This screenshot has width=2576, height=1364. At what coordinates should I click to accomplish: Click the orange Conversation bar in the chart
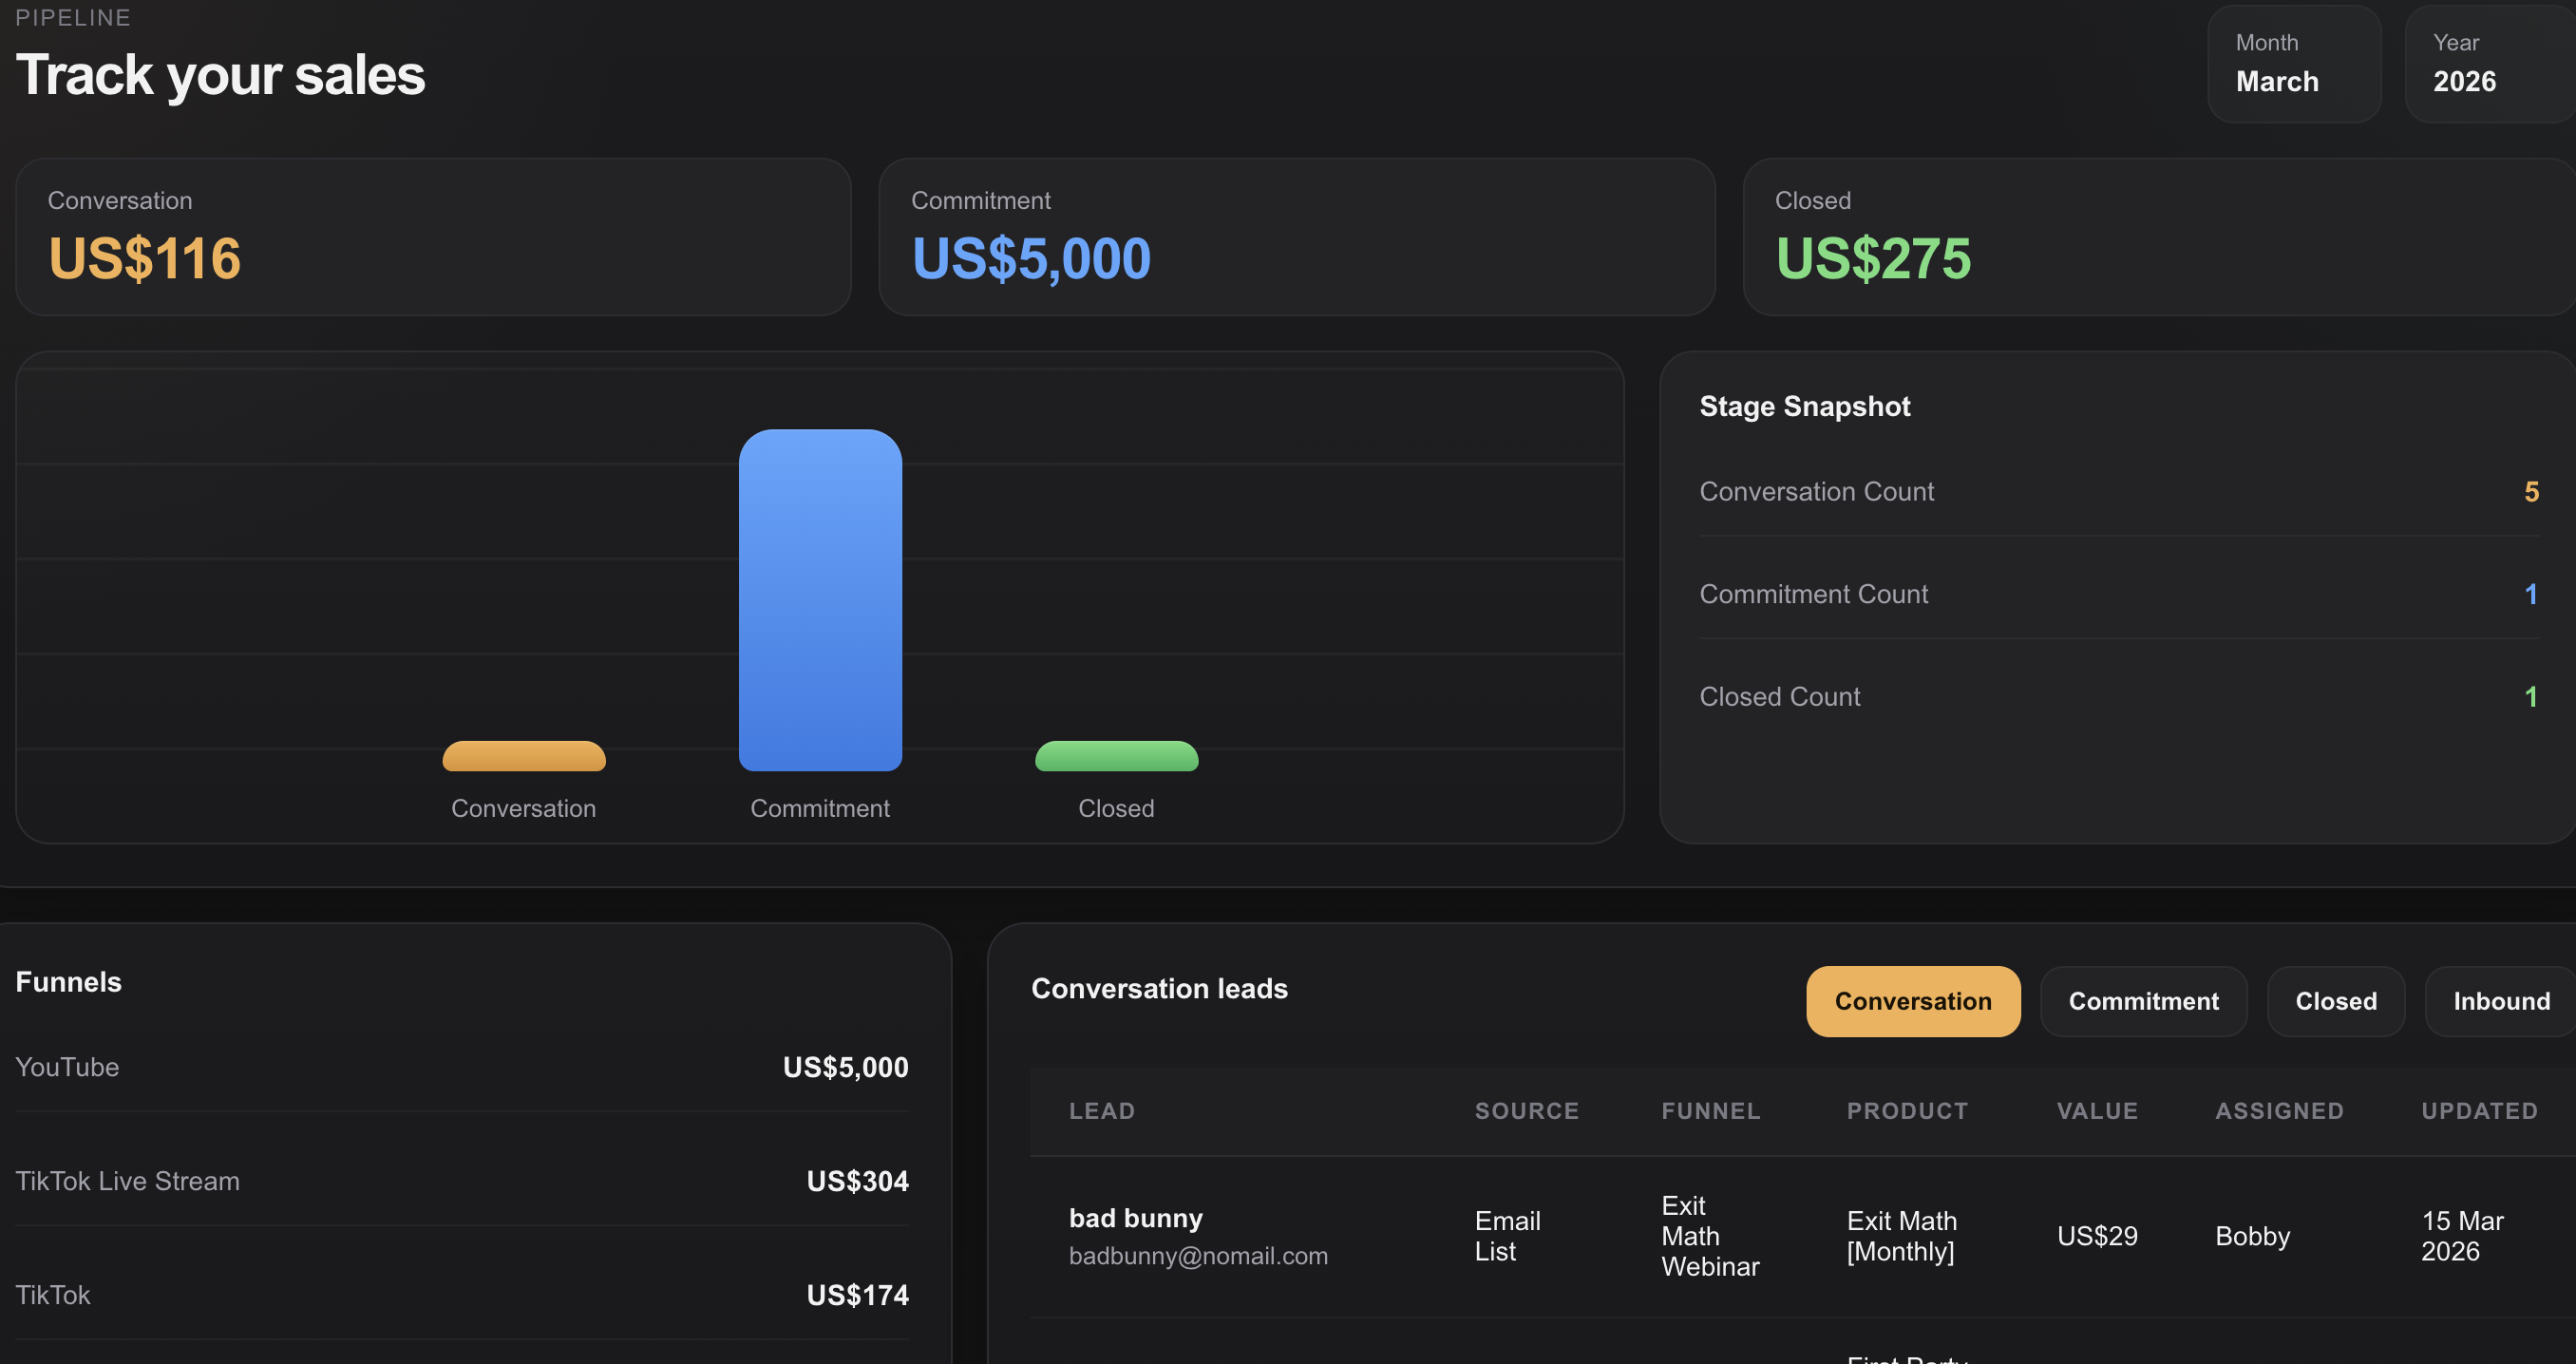click(523, 757)
